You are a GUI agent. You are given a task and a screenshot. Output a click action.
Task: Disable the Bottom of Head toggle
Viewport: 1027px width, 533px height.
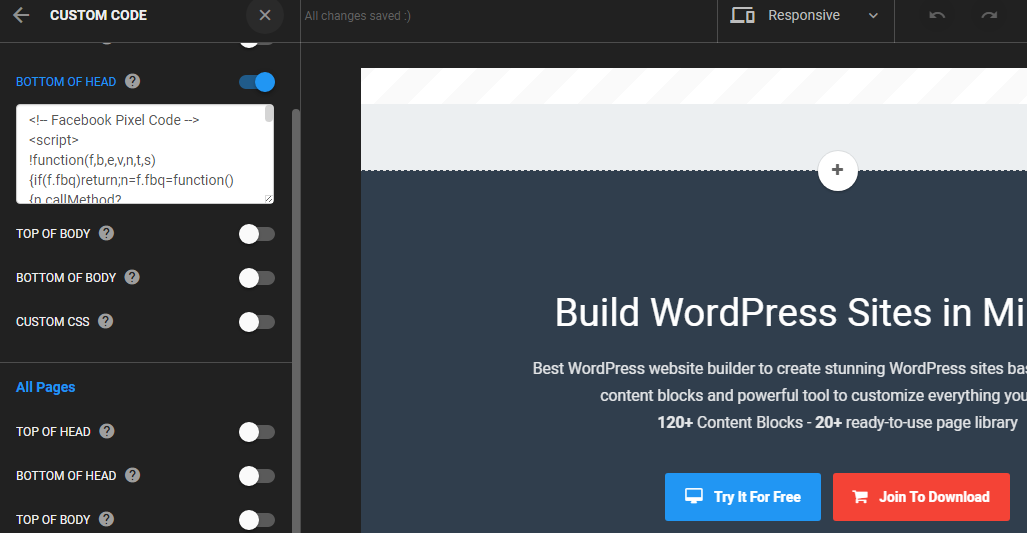[x=257, y=82]
